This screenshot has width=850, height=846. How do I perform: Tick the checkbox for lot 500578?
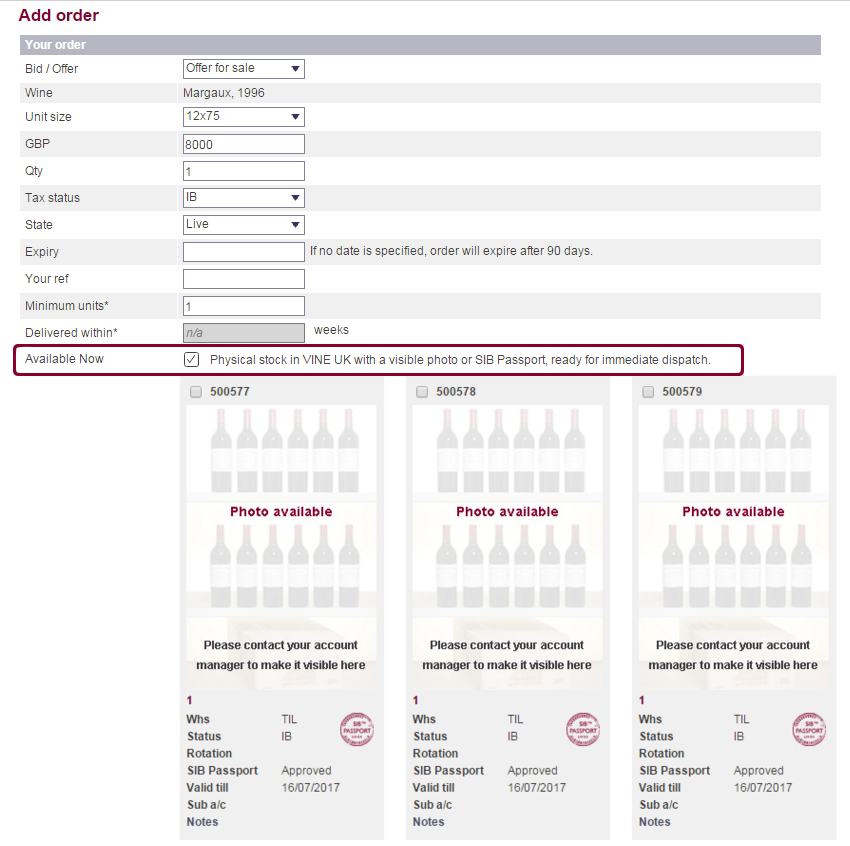coord(422,392)
